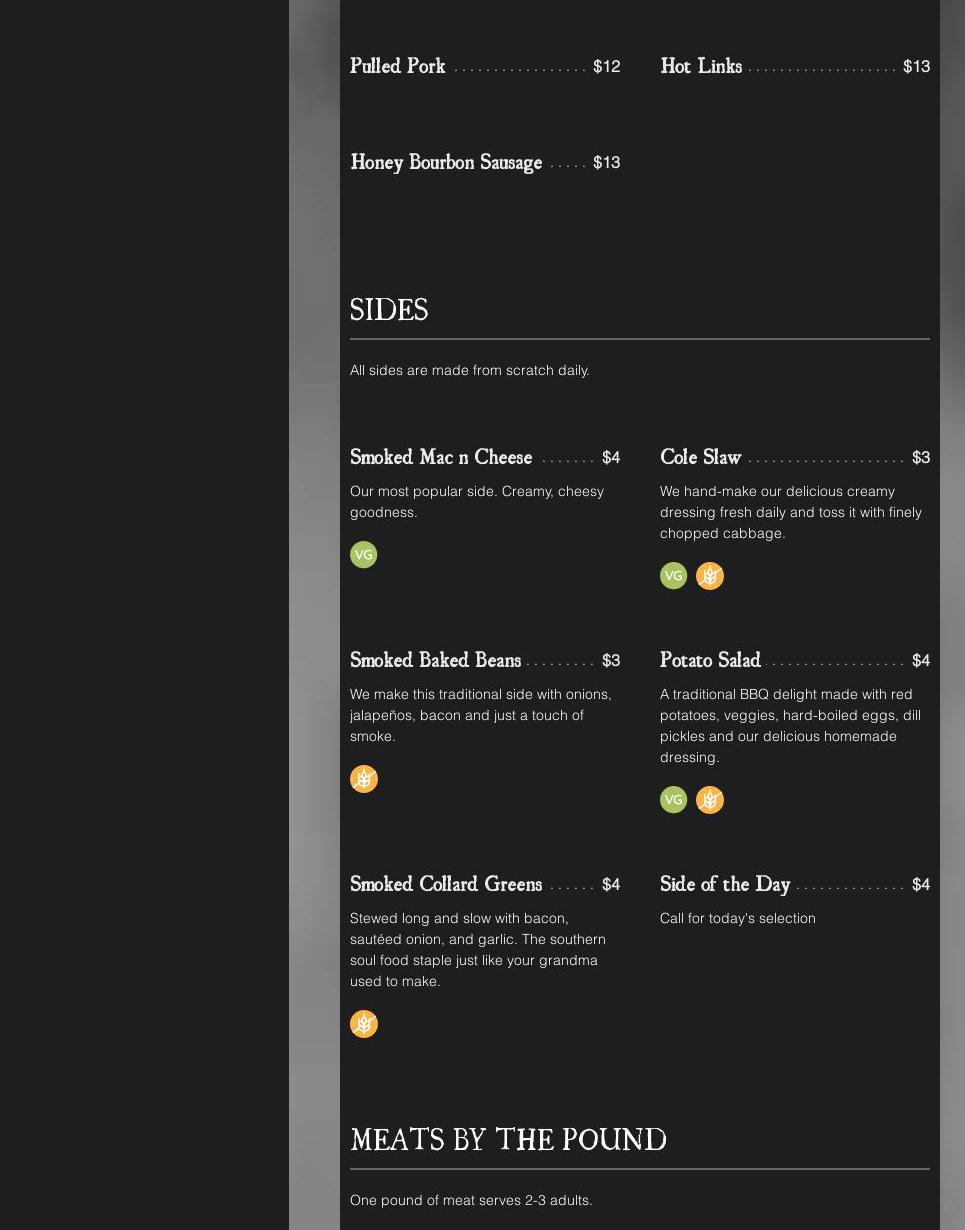Click the VG badge under Cole Slaw

[673, 576]
